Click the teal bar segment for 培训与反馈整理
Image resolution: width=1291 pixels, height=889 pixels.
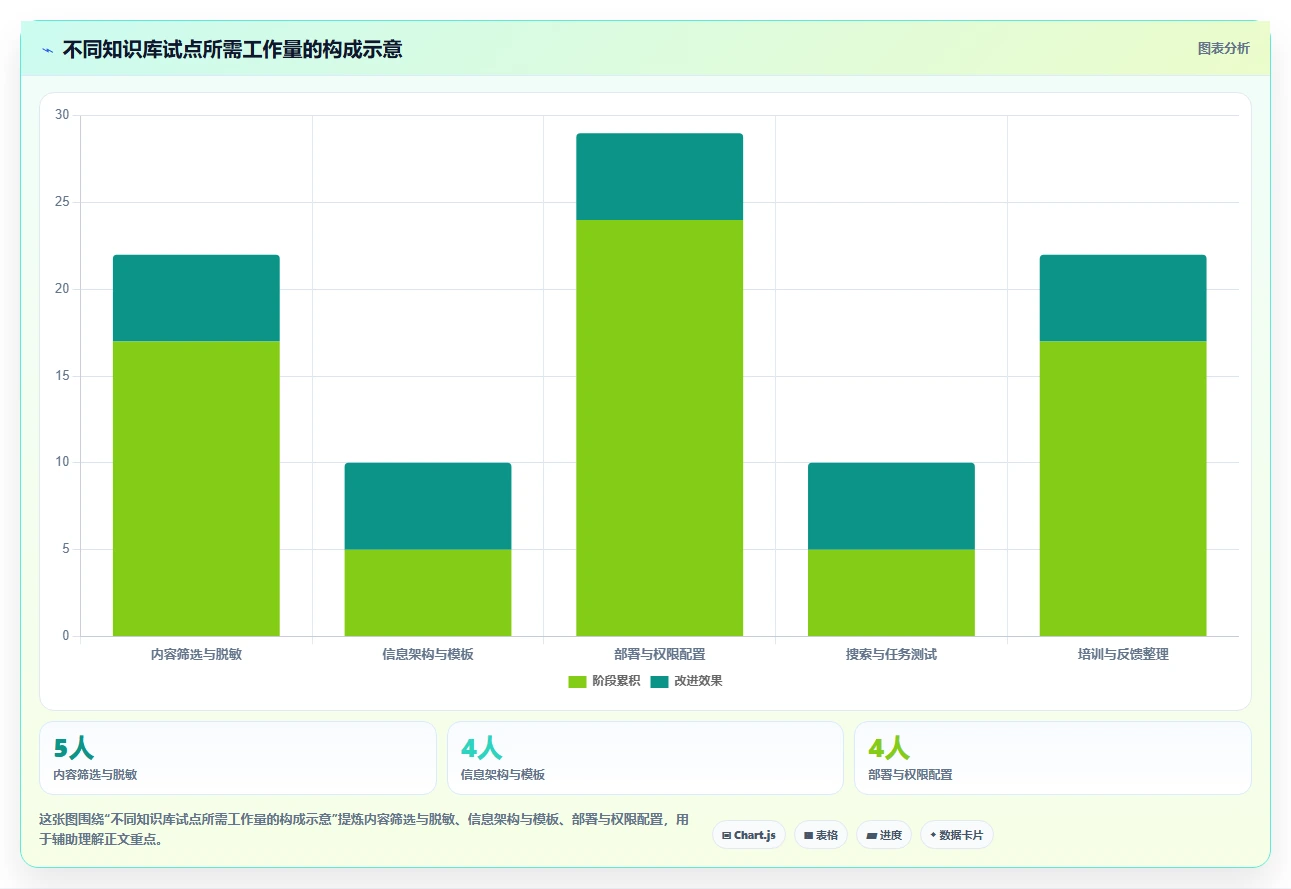coord(1123,298)
